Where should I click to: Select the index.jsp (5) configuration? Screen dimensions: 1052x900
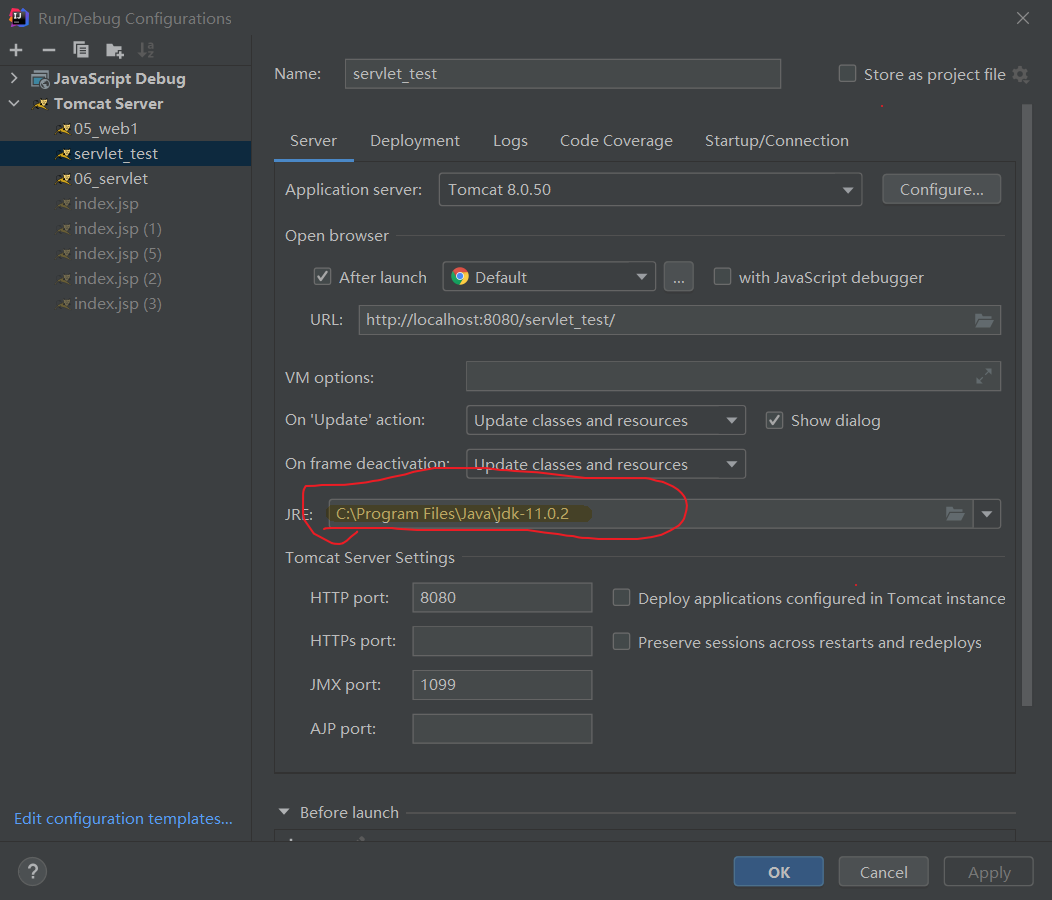coord(125,254)
